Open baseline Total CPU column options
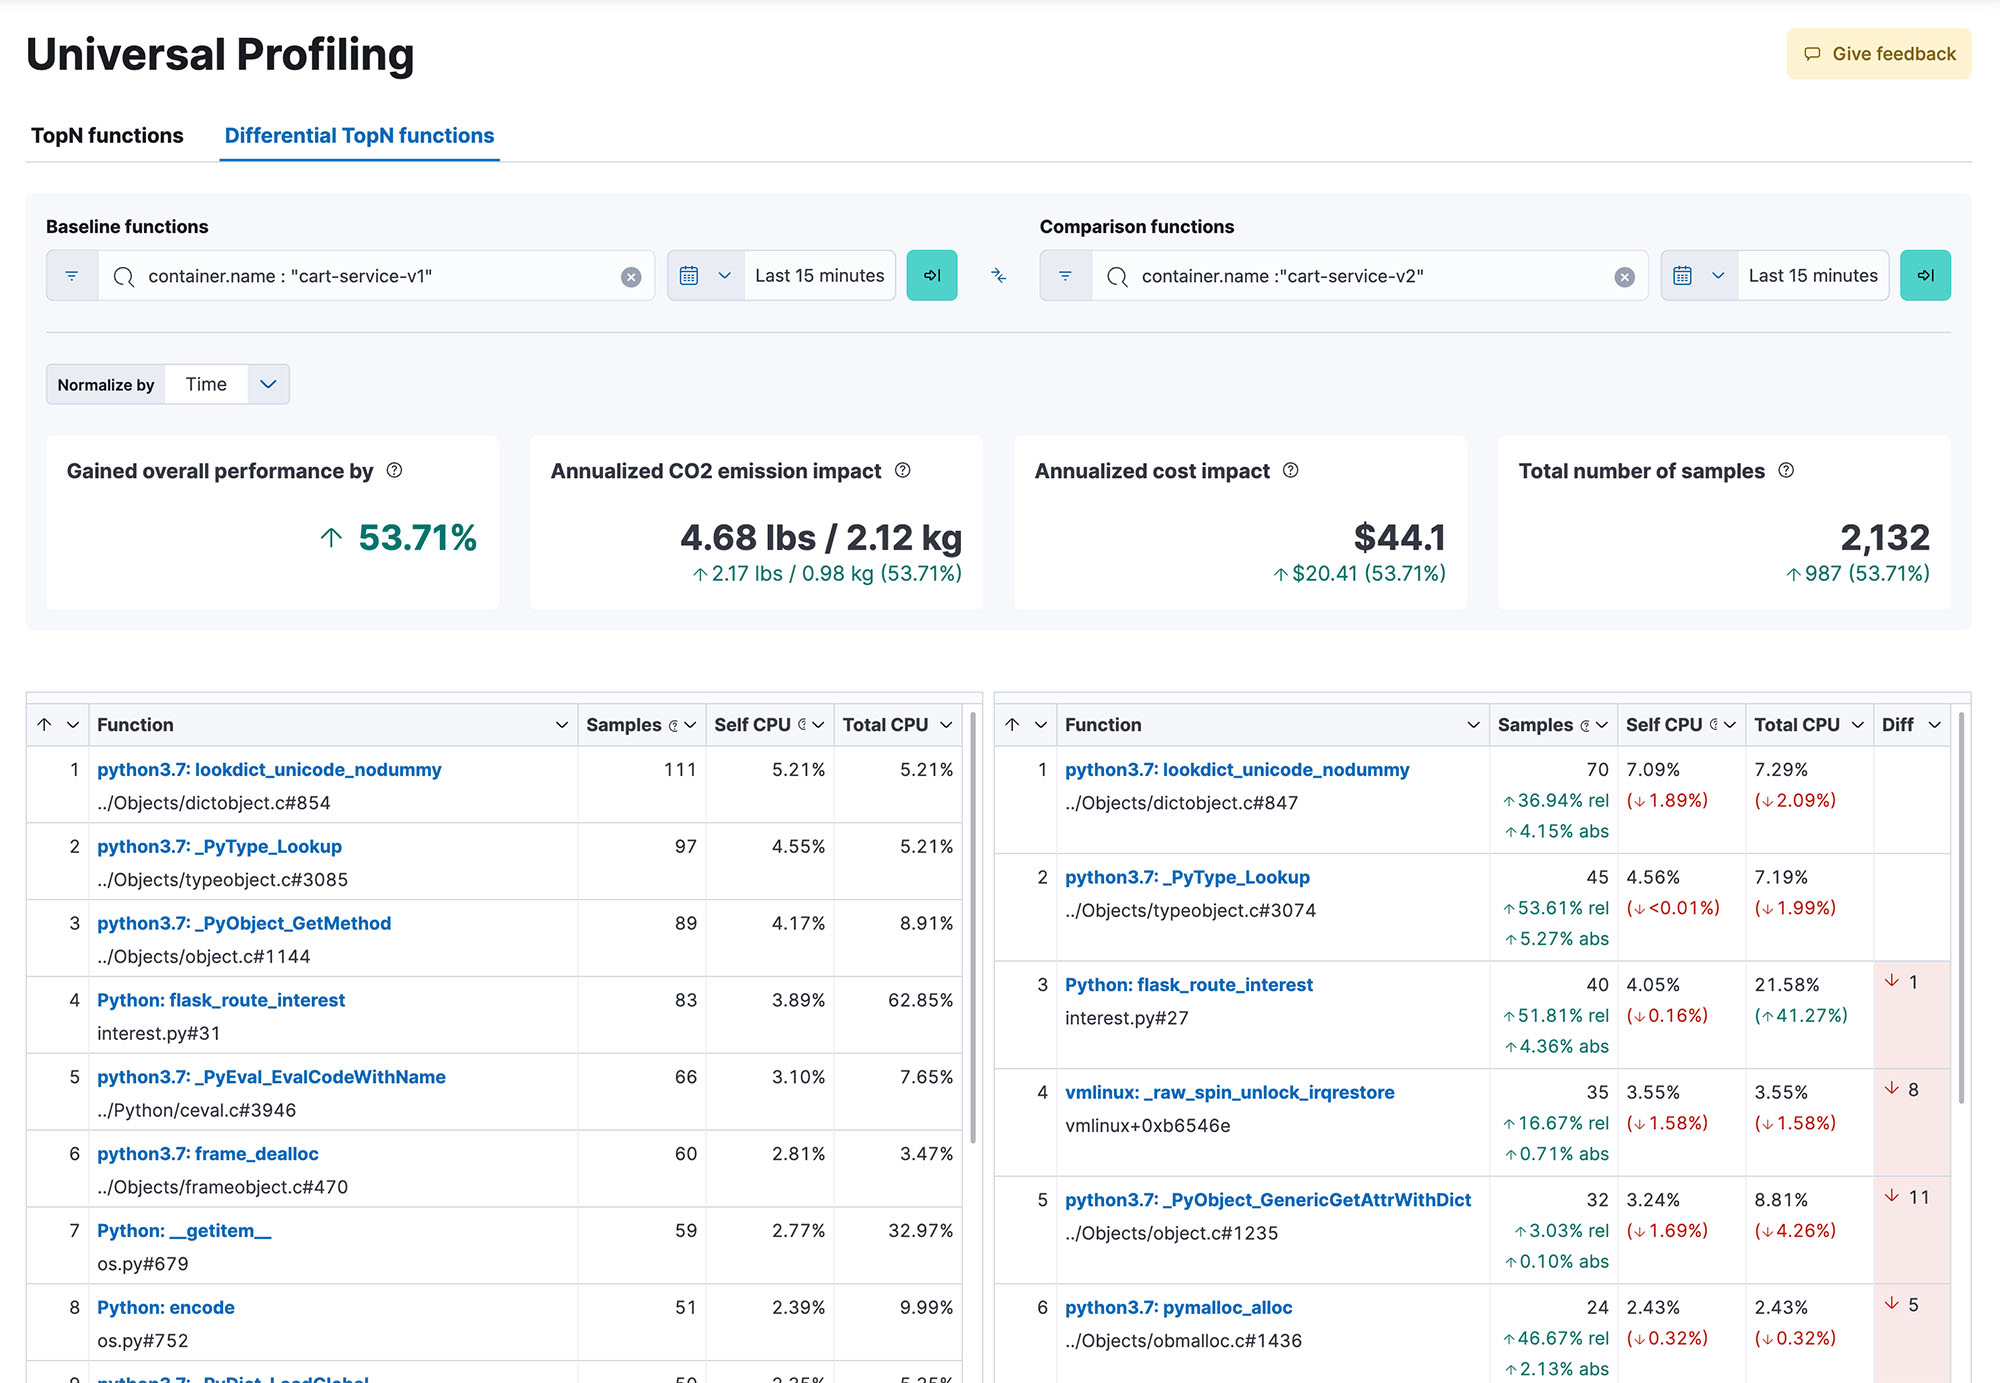2000x1383 pixels. point(946,725)
